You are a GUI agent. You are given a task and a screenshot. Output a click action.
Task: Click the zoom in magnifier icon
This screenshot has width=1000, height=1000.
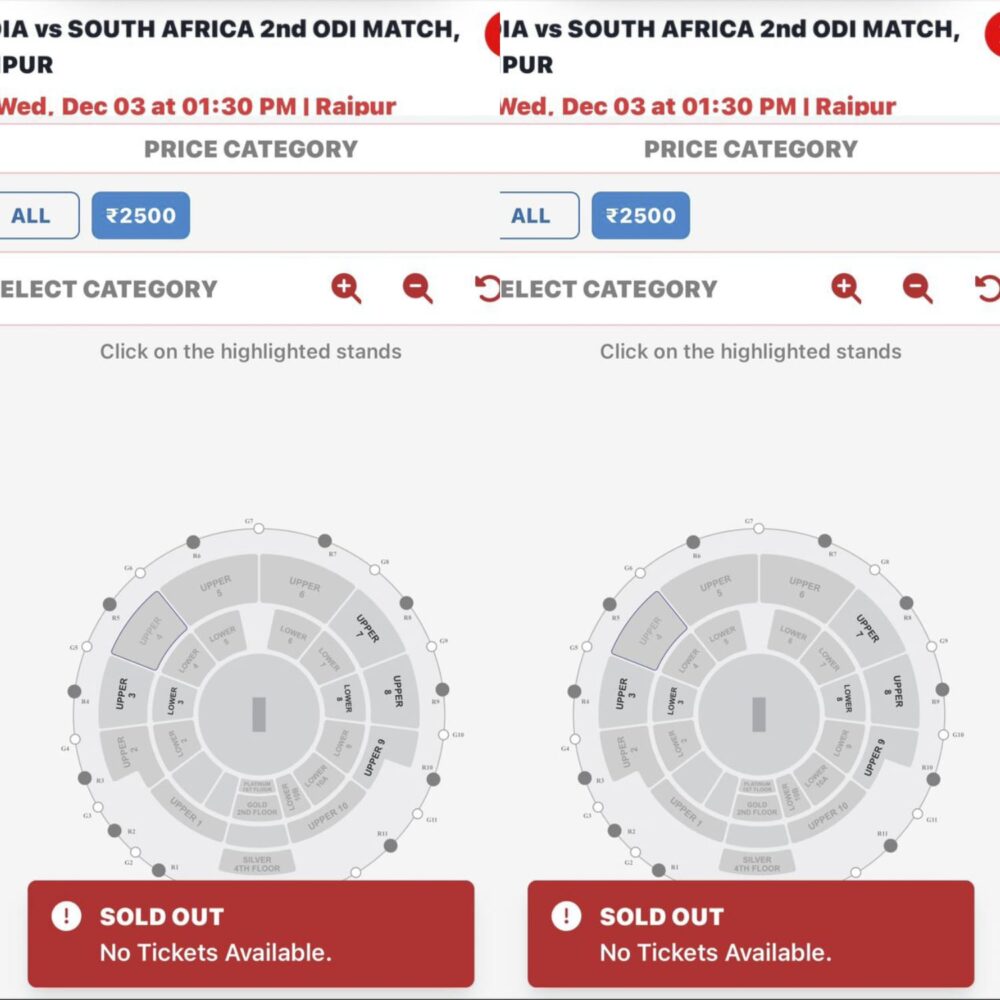(345, 289)
